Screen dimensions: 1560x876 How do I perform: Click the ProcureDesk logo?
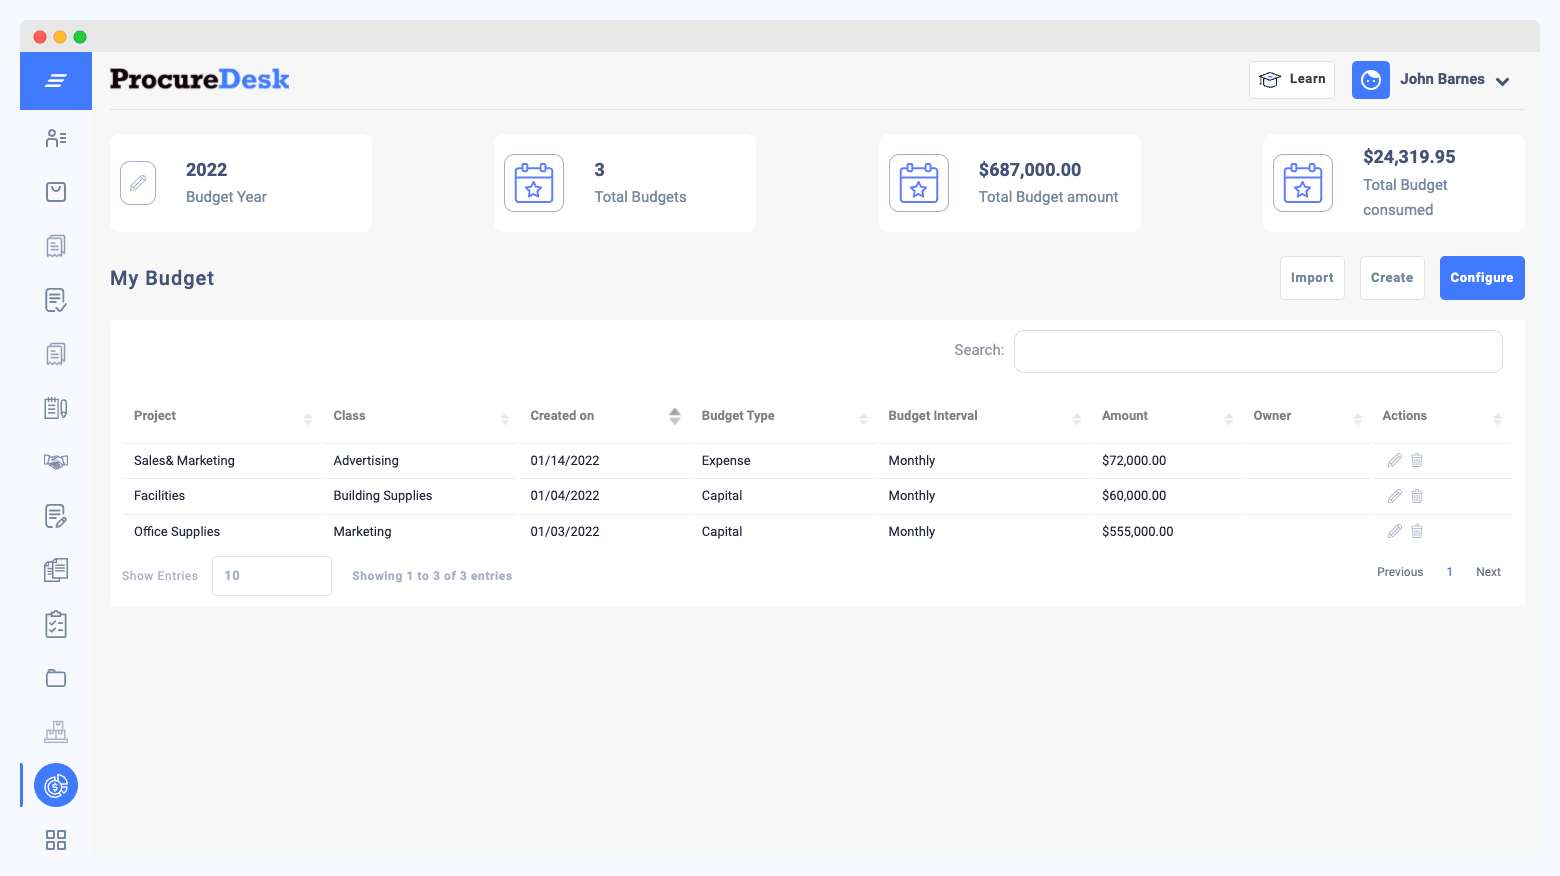coord(199,79)
